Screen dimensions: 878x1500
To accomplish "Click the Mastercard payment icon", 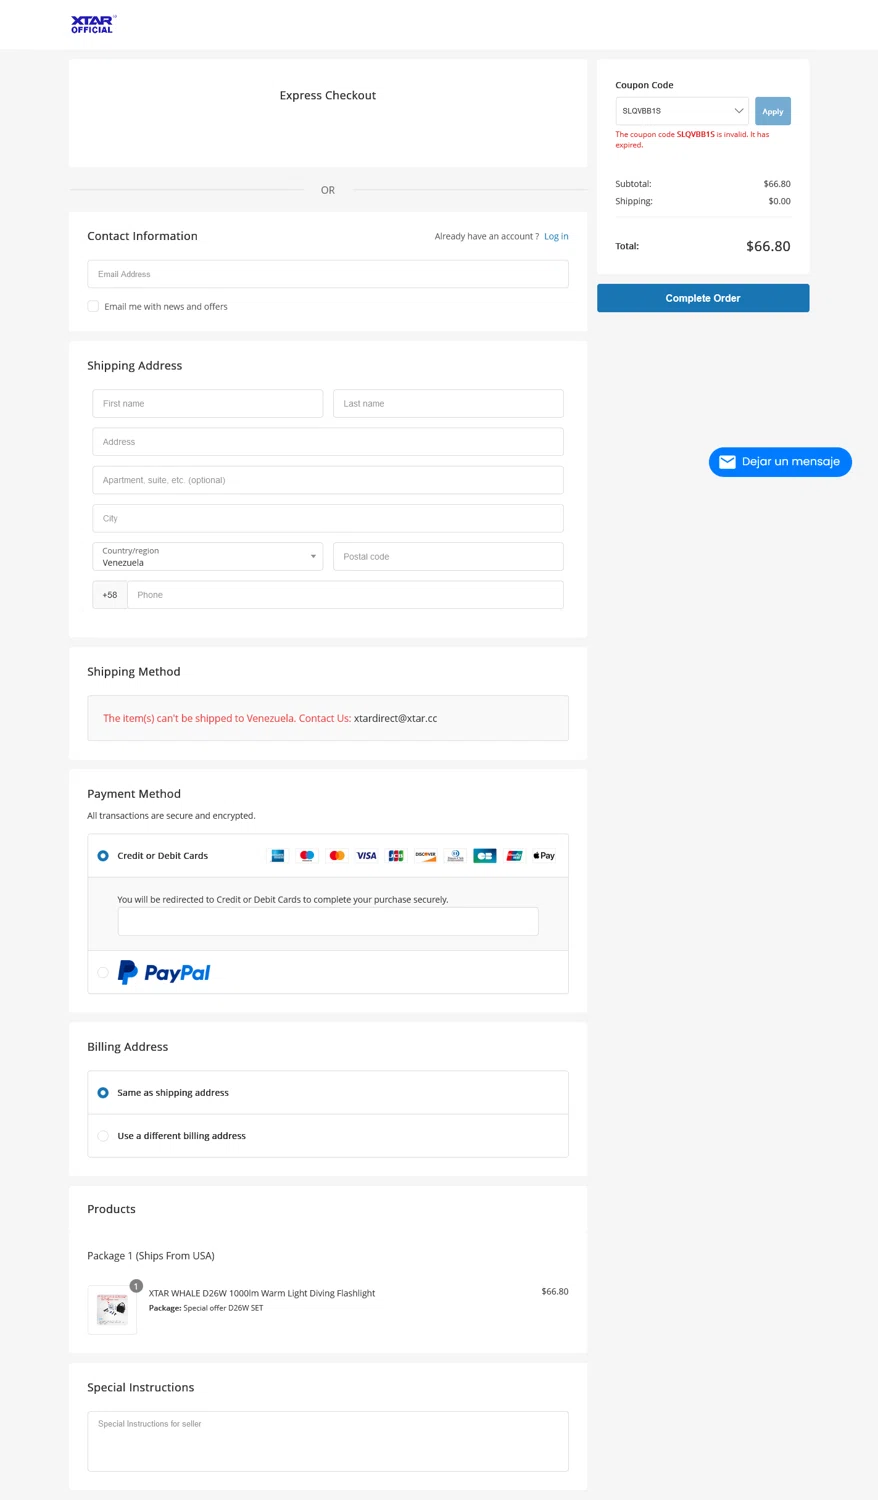I will [x=337, y=856].
